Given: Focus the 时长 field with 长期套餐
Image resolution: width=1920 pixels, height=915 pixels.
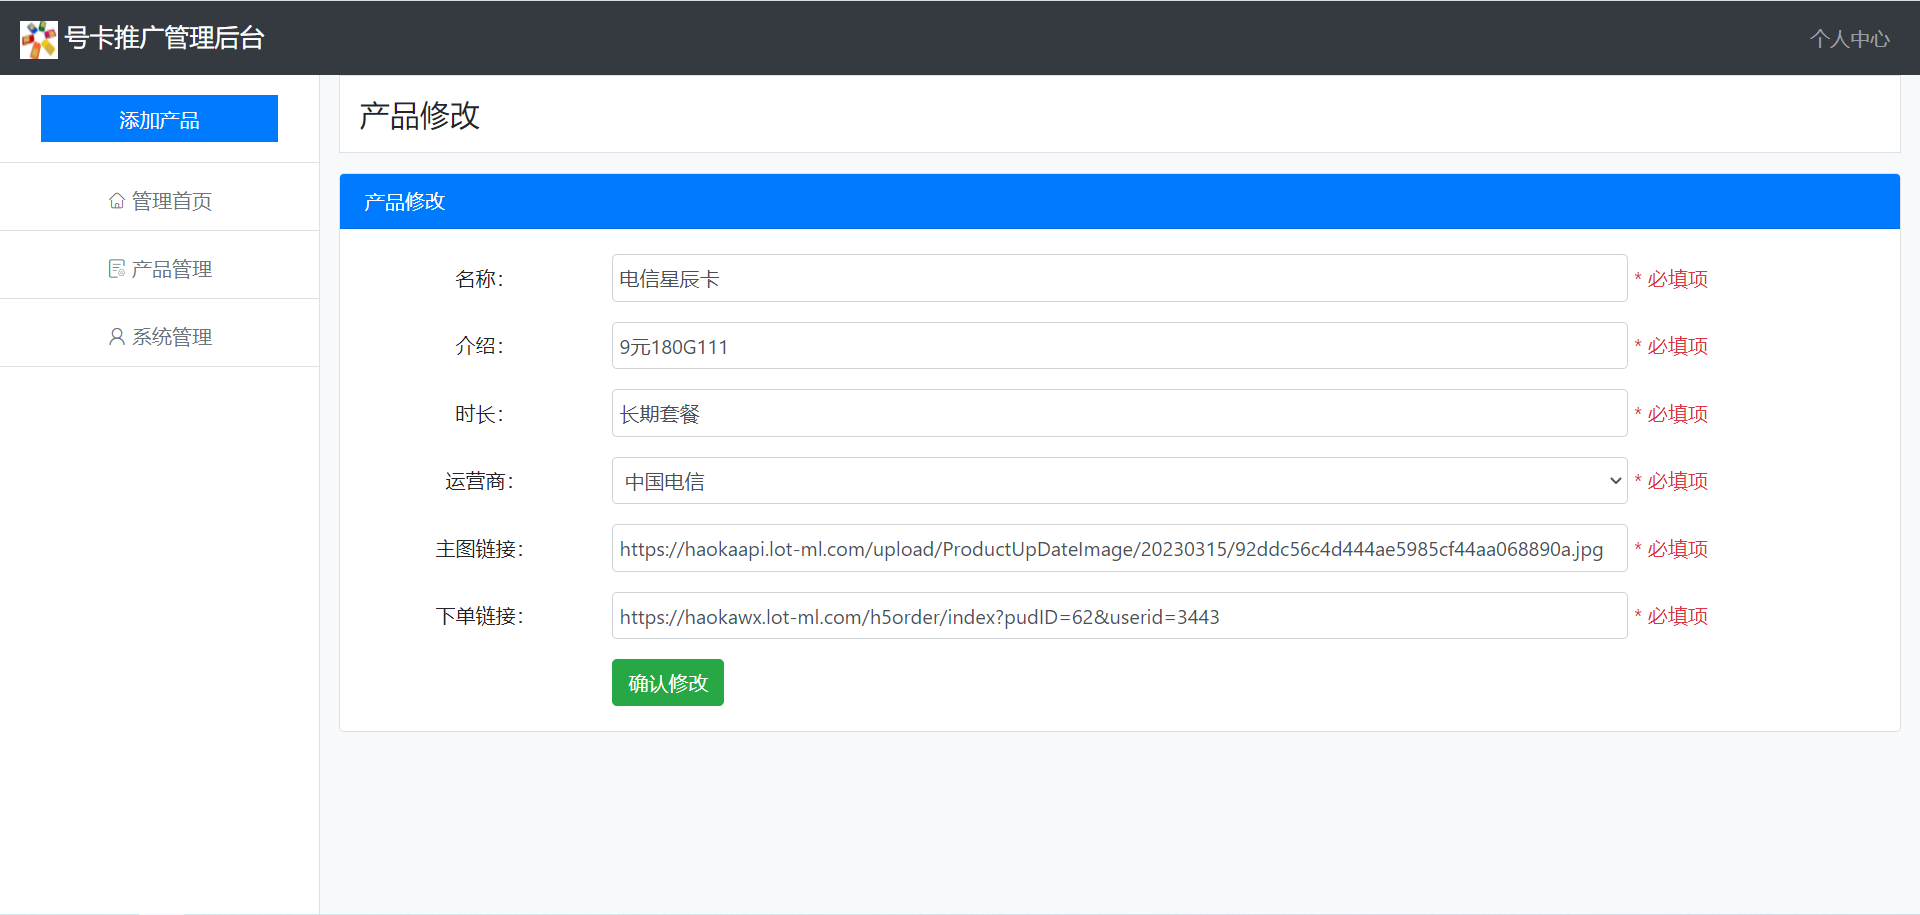Looking at the screenshot, I should tap(1118, 413).
